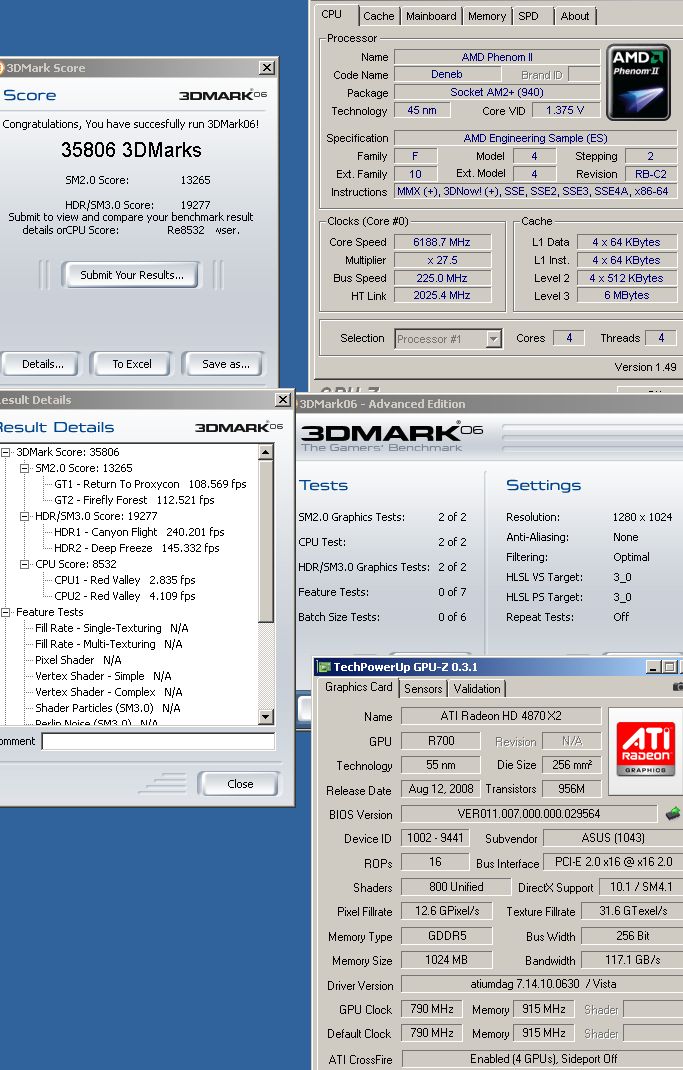
Task: Click the Submit Your Results button
Action: [132, 275]
